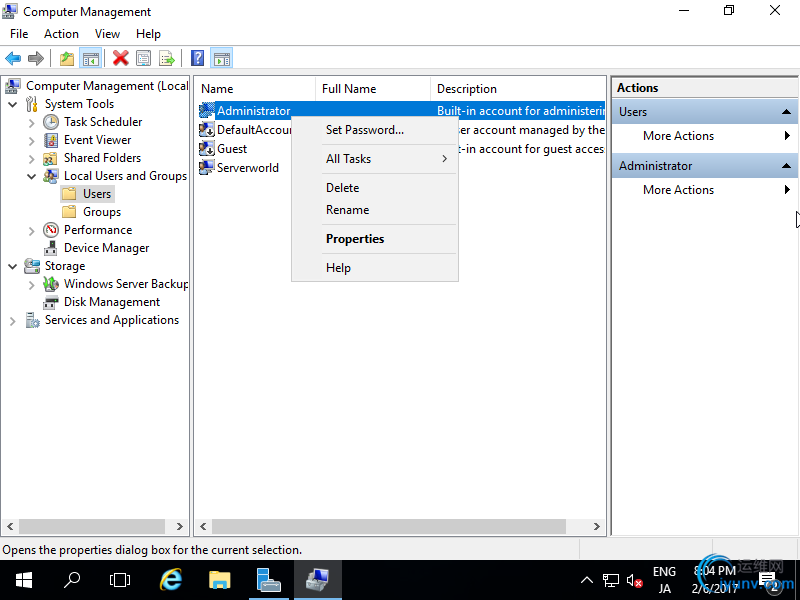Open the Help menu in menu bar
The height and width of the screenshot is (600, 800).
pos(148,34)
